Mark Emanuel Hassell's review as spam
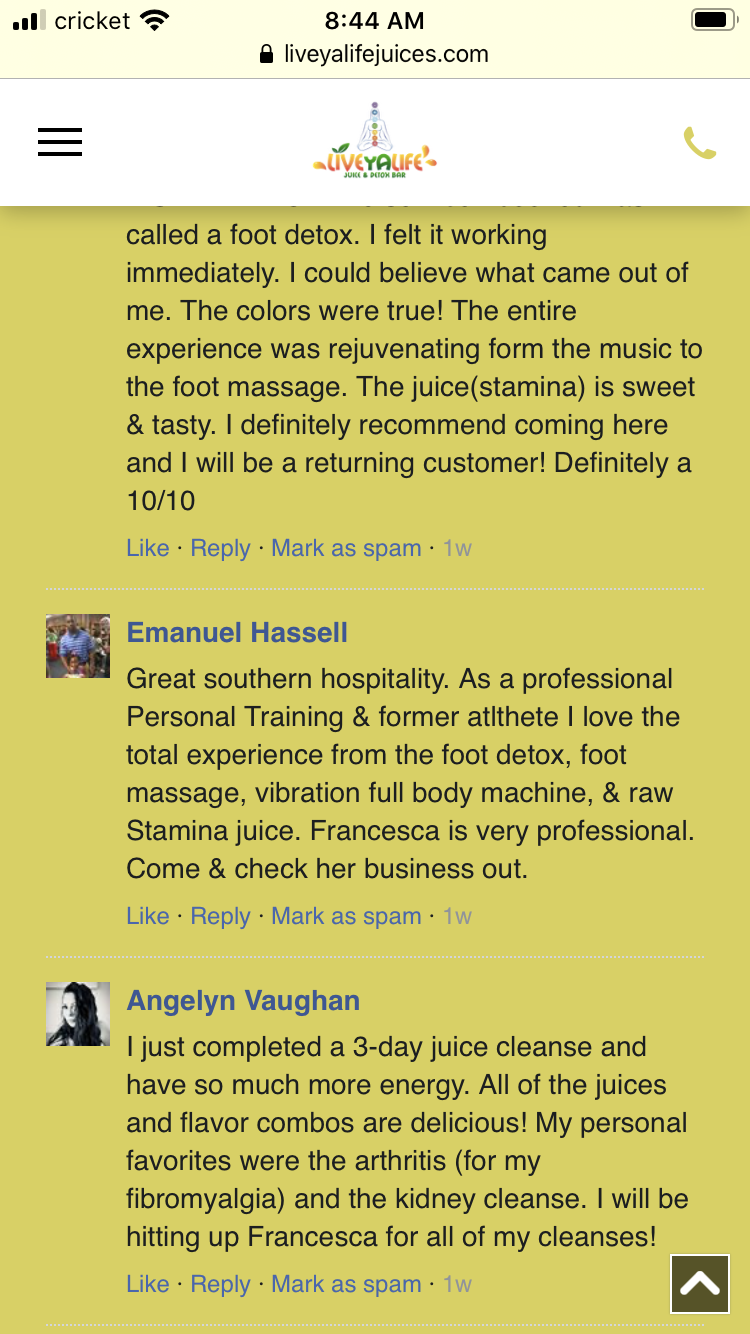The width and height of the screenshot is (750, 1334). point(346,916)
